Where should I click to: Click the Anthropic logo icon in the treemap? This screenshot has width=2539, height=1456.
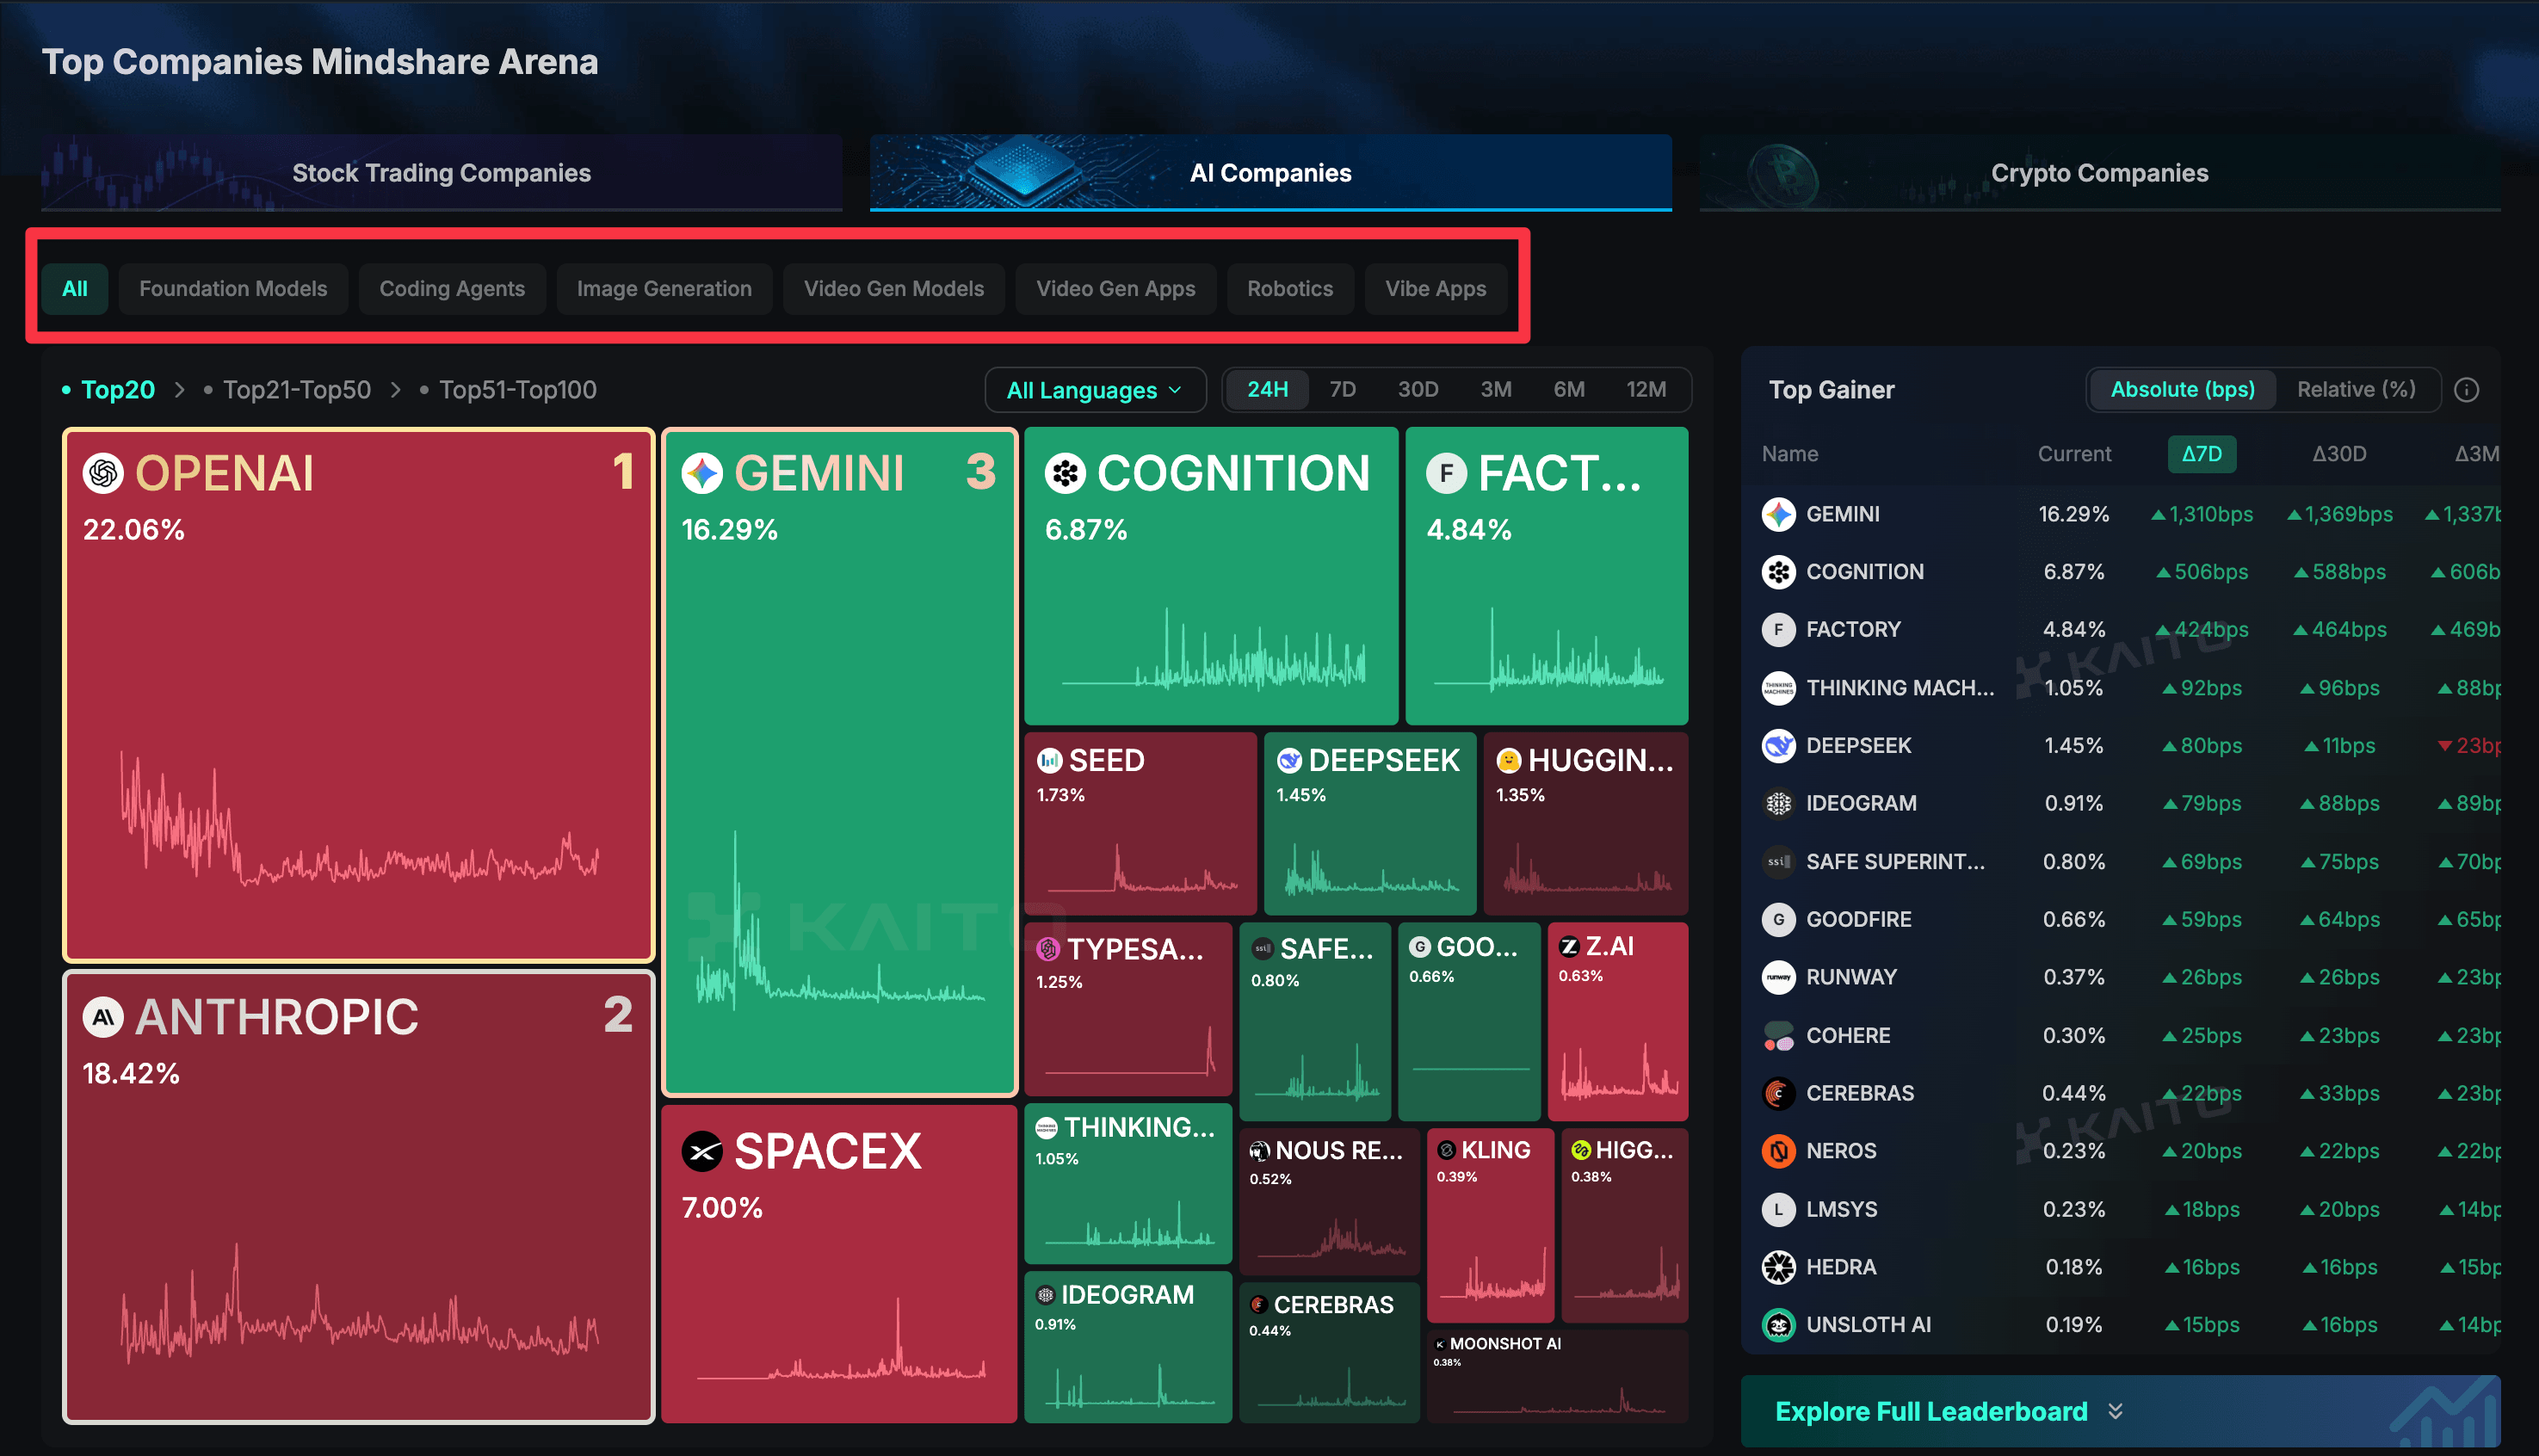pyautogui.click(x=103, y=1017)
